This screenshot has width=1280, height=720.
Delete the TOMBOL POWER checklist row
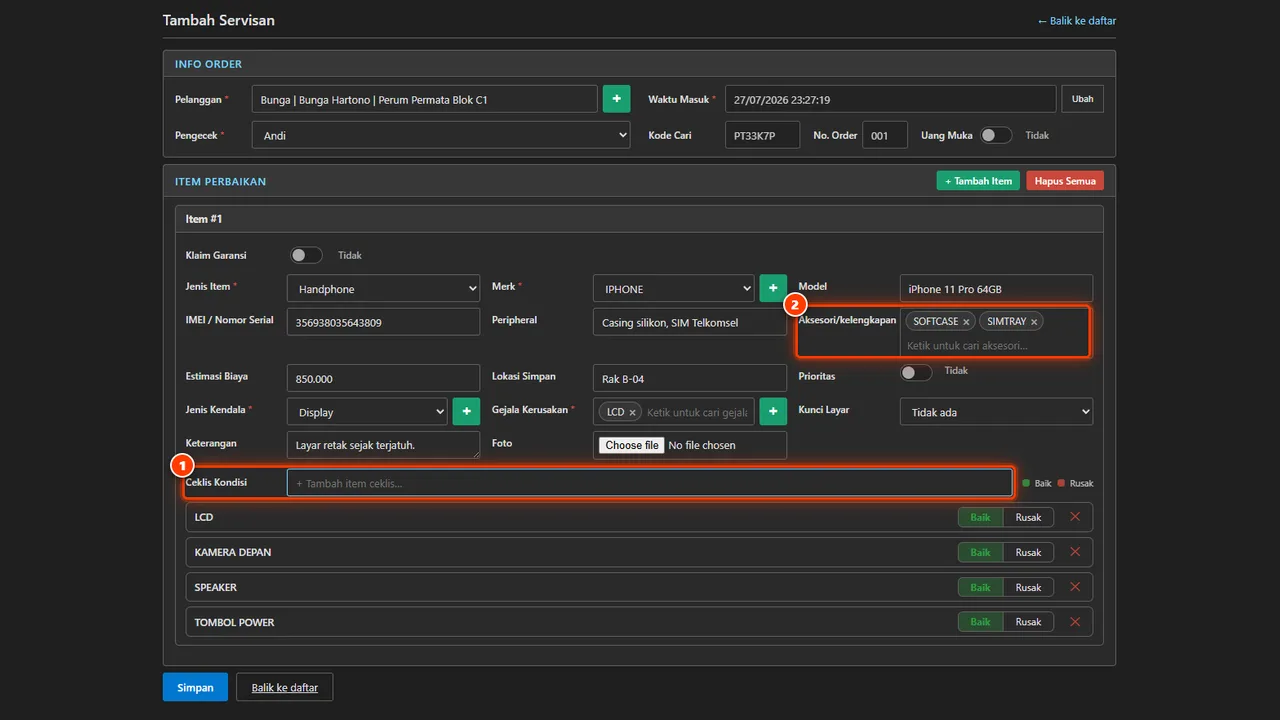(1075, 622)
